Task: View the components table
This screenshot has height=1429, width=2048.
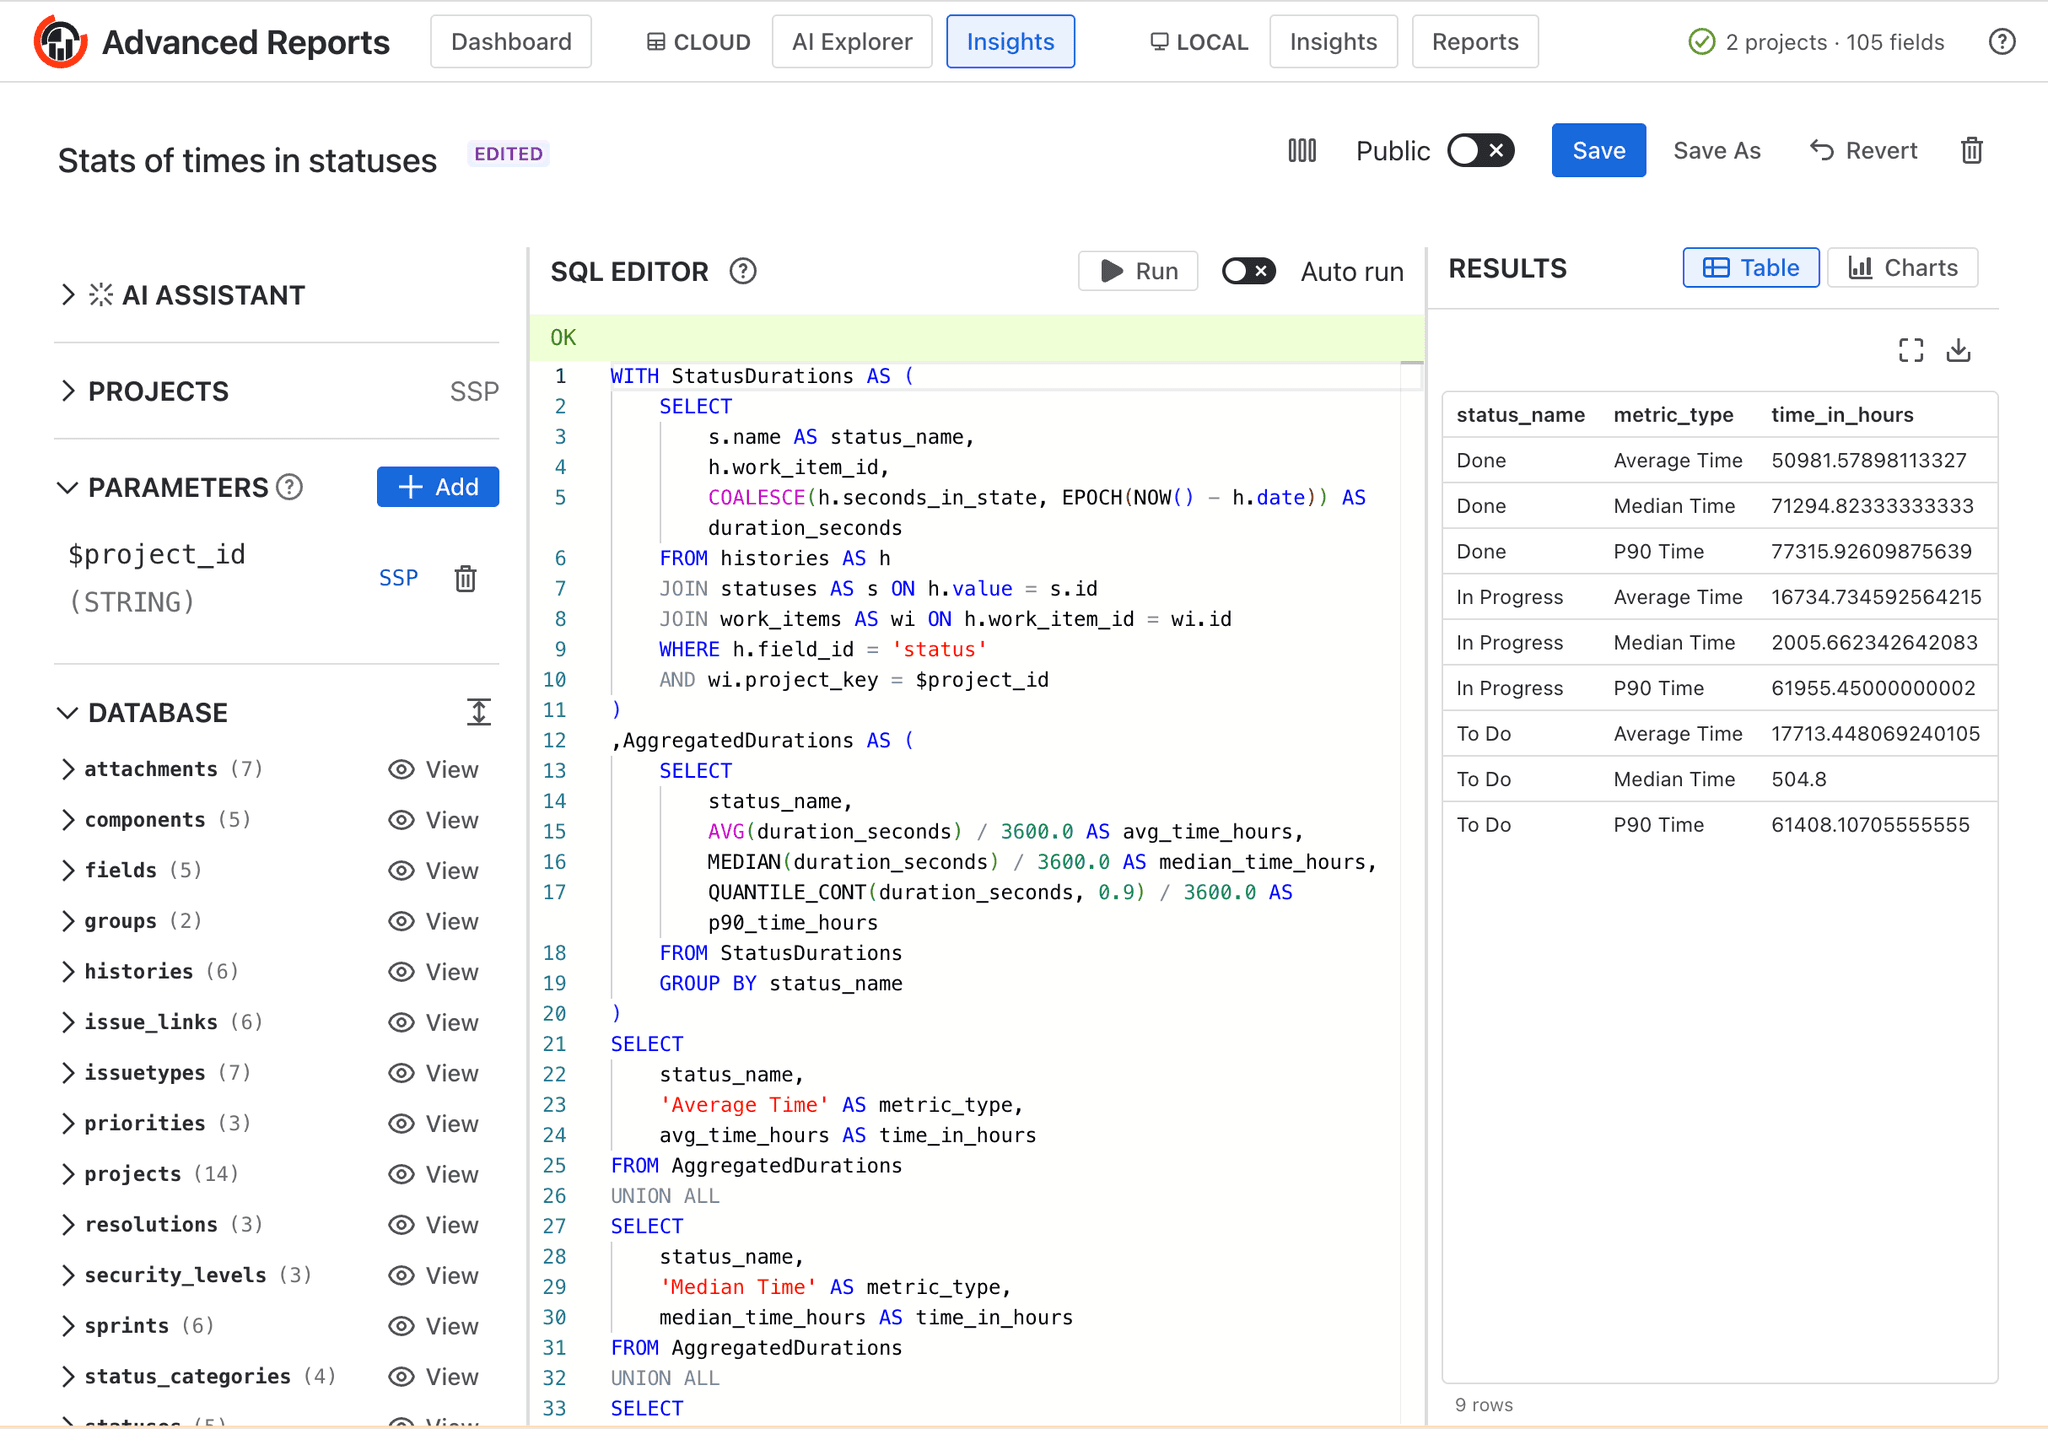Action: 433,820
